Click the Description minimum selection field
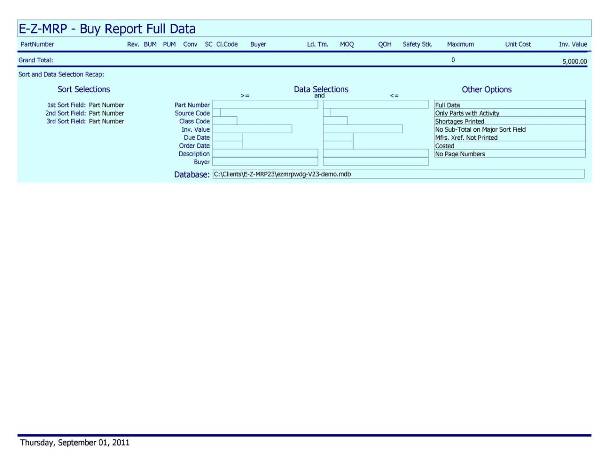This screenshot has width=609, height=472. pyautogui.click(x=264, y=153)
